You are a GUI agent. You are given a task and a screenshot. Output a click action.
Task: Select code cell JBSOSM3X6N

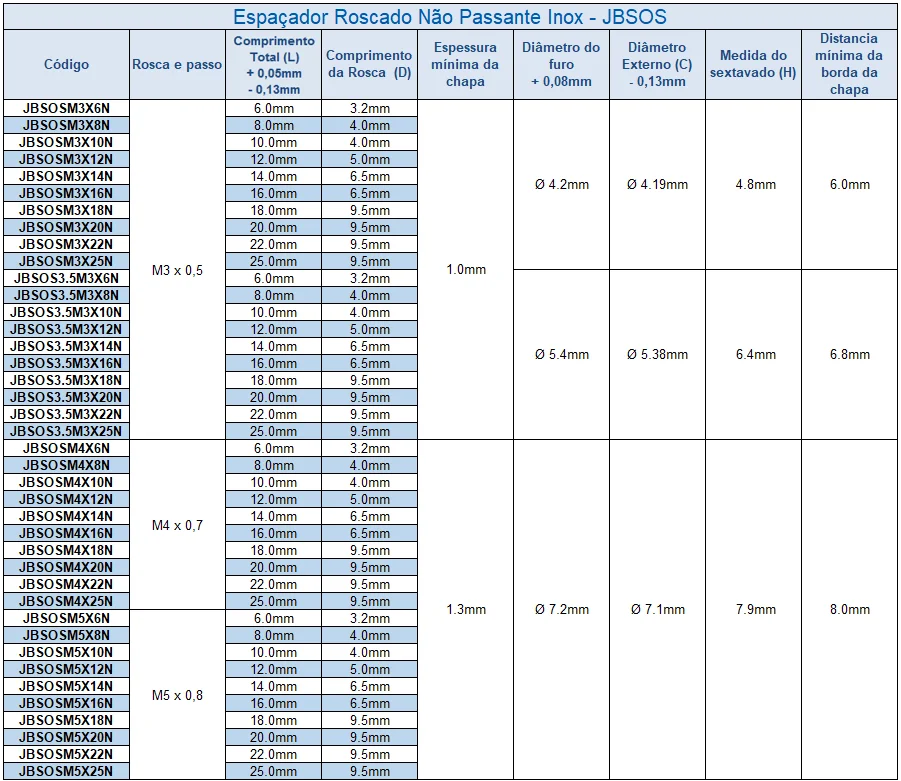point(67,108)
